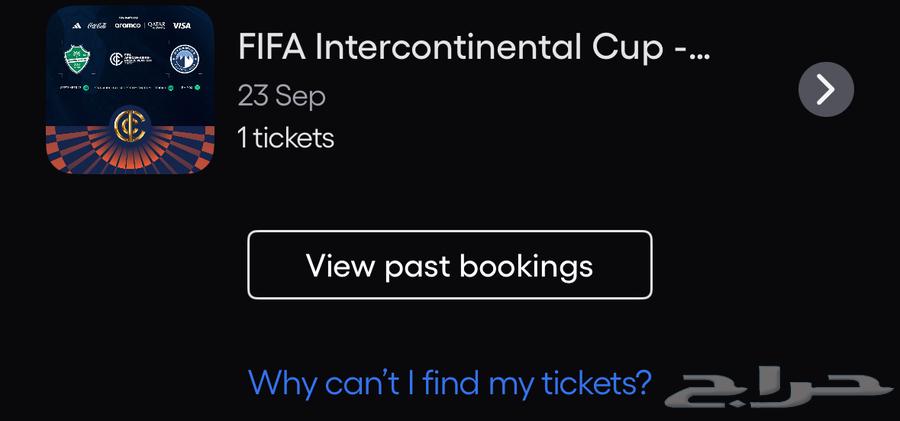
Task: Tap the FIFA Intercontinental Cup event title
Action: coord(474,46)
